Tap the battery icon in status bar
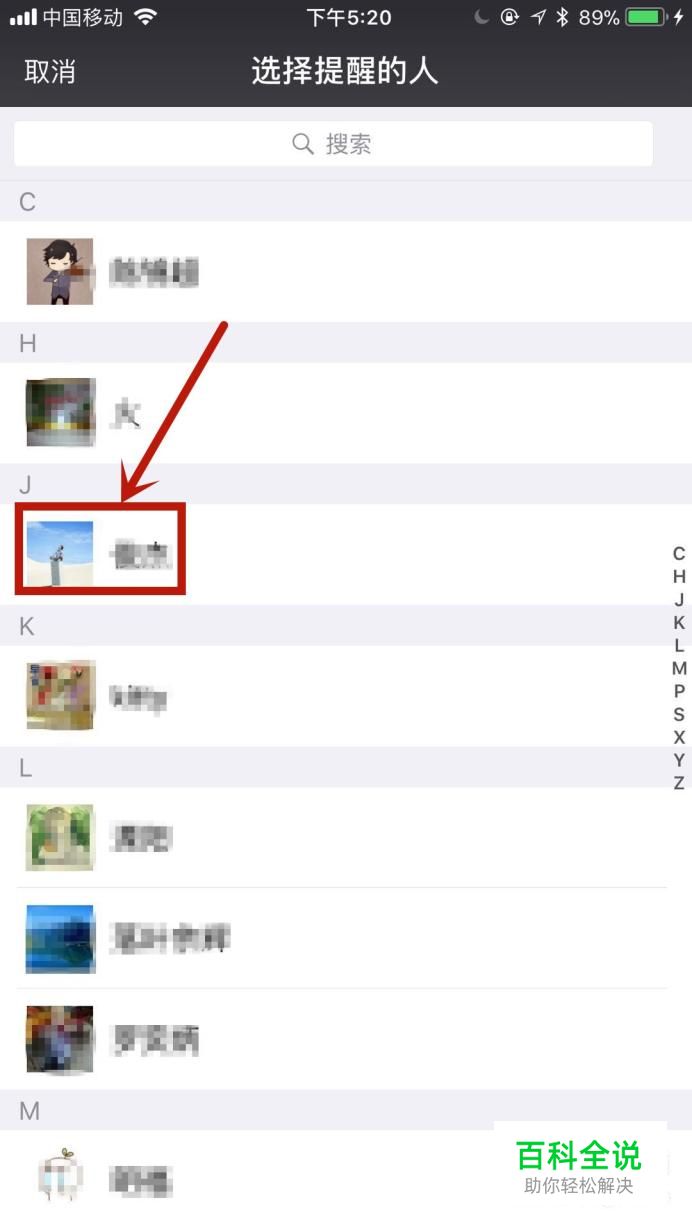This screenshot has width=692, height=1230. pos(646,17)
